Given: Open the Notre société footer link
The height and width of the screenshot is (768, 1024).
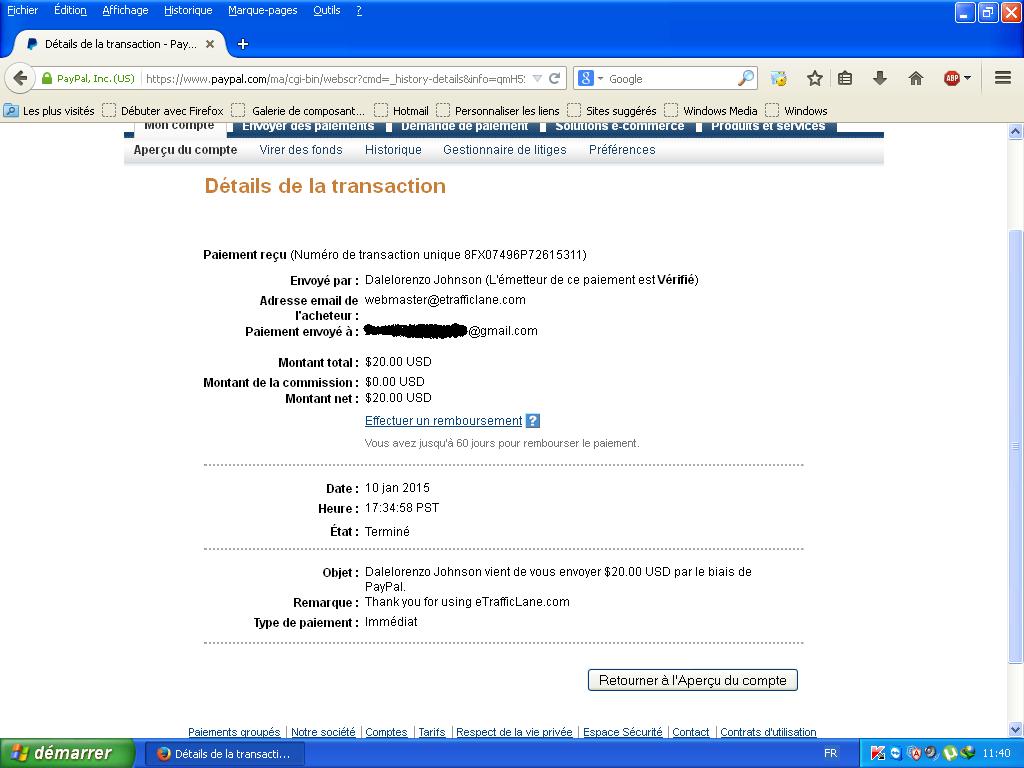Looking at the screenshot, I should click(x=323, y=732).
